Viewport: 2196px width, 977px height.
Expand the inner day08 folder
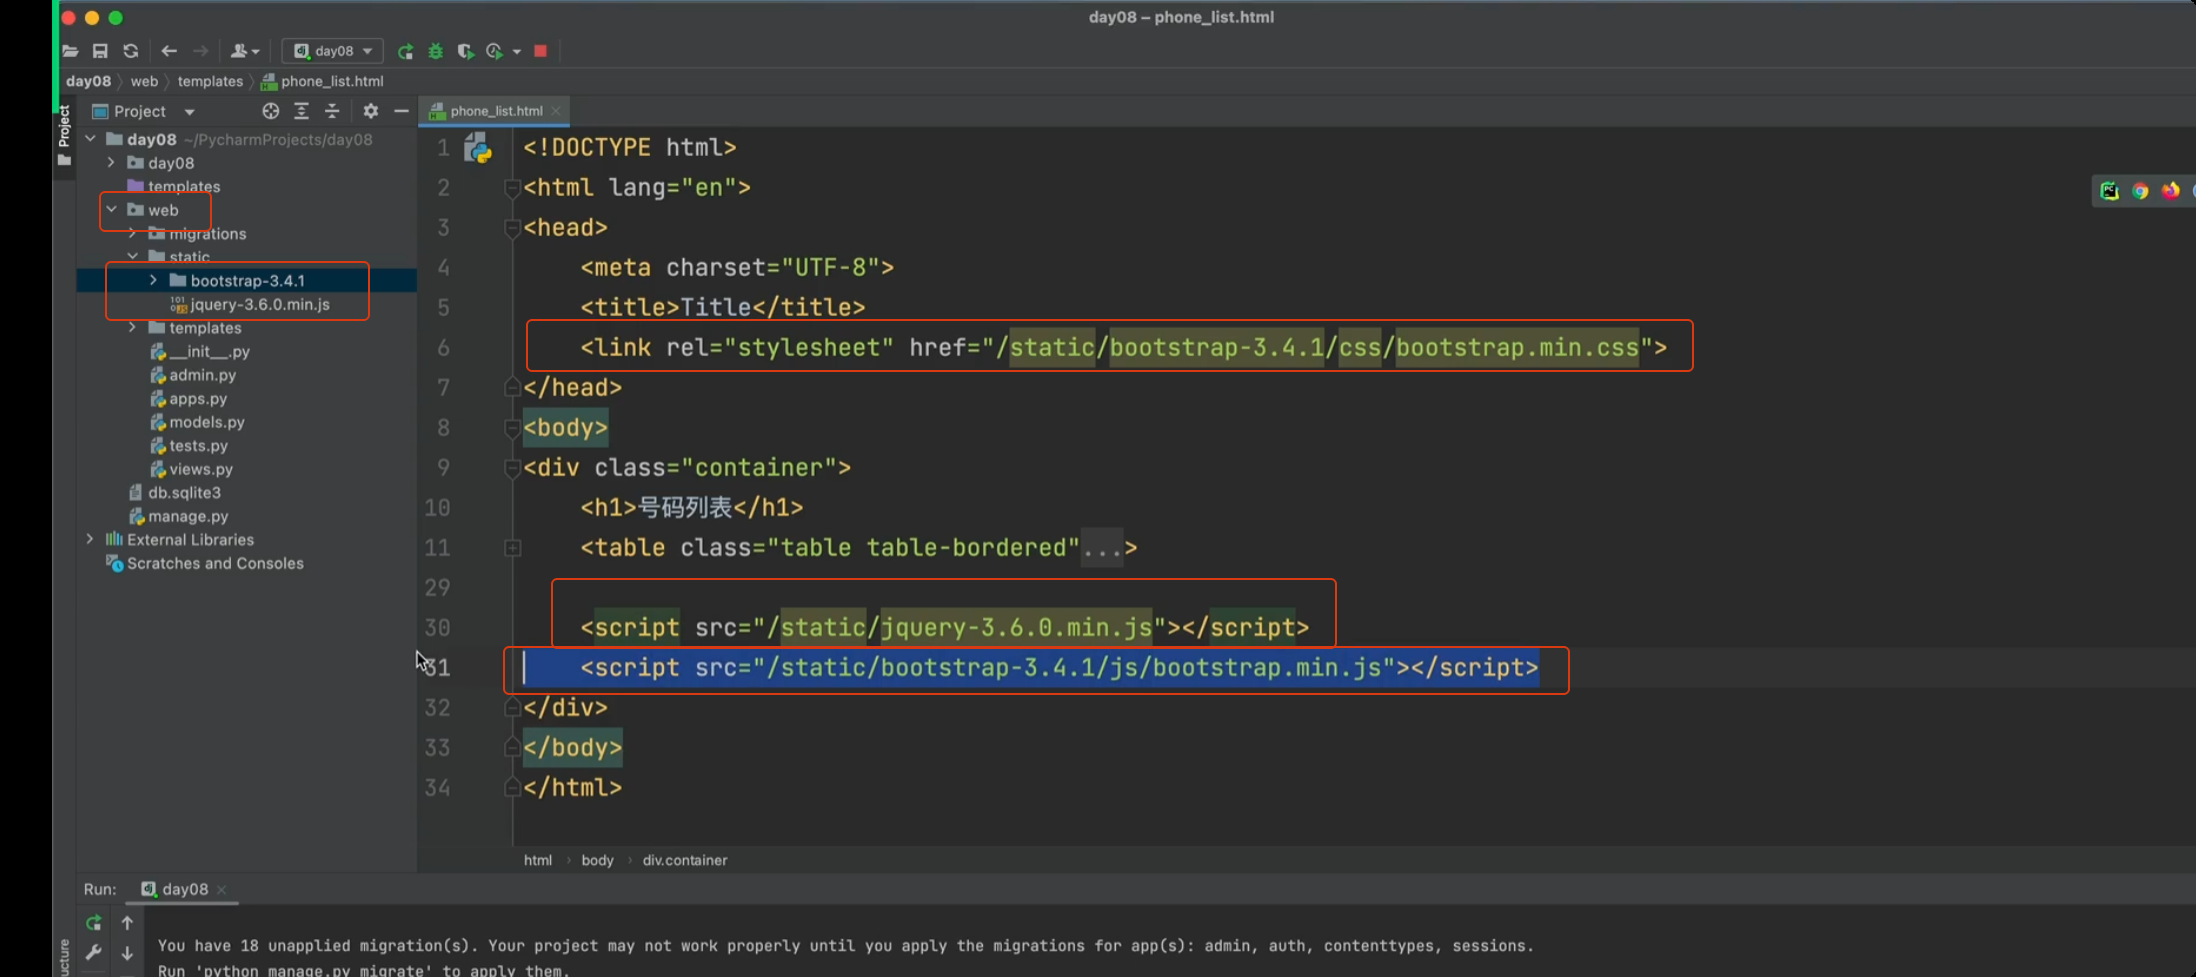[111, 162]
